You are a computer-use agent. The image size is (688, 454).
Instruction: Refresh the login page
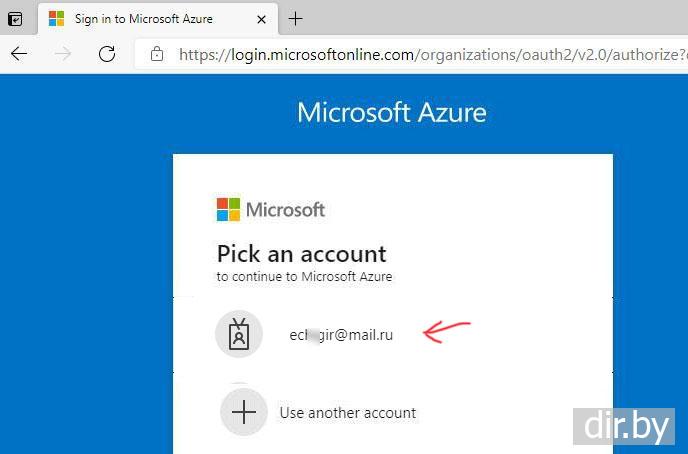point(107,55)
